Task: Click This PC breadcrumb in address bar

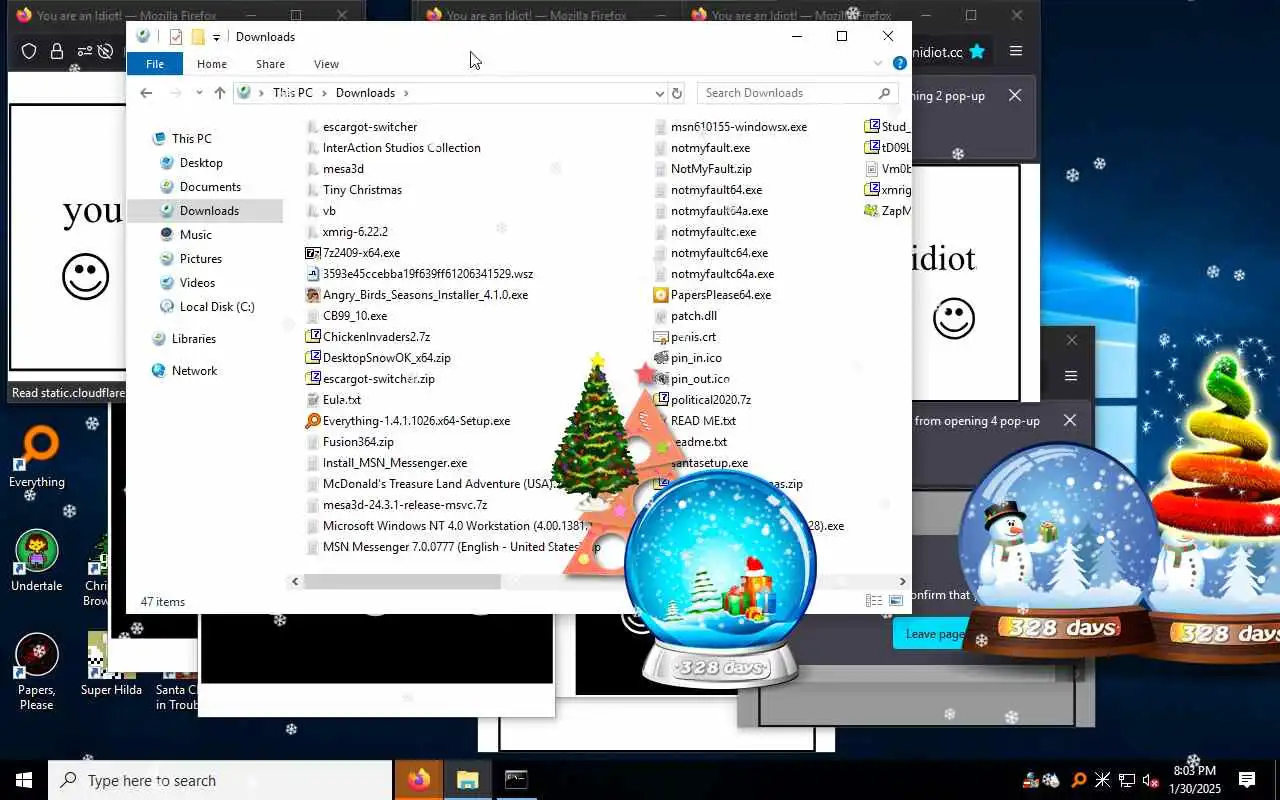Action: click(293, 93)
